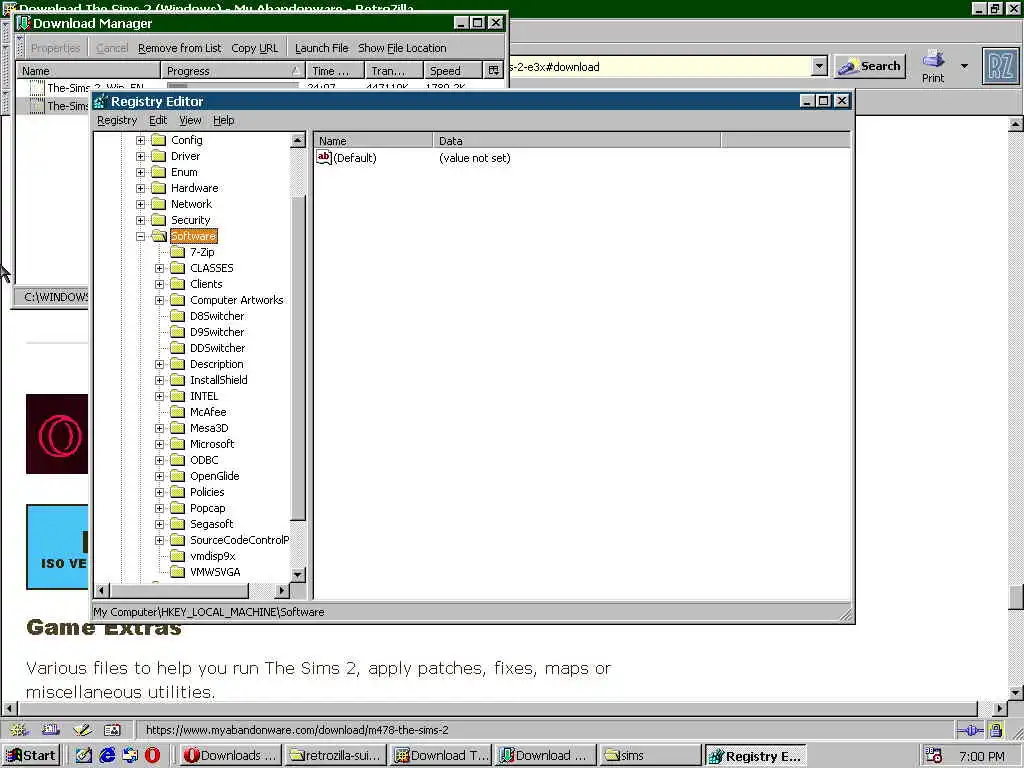Open the Edit menu in Registry Editor
This screenshot has height=768, width=1024.
[157, 120]
